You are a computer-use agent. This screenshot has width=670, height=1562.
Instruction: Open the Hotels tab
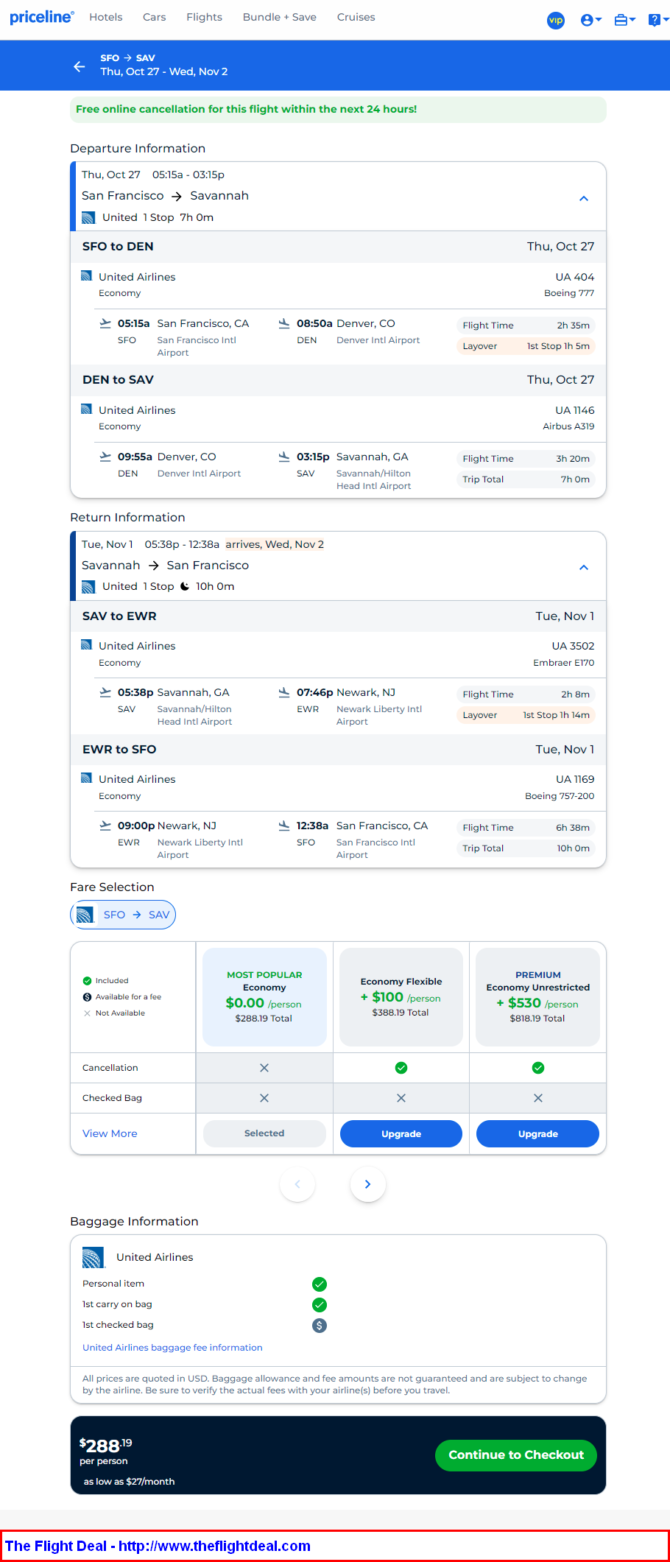(x=106, y=17)
